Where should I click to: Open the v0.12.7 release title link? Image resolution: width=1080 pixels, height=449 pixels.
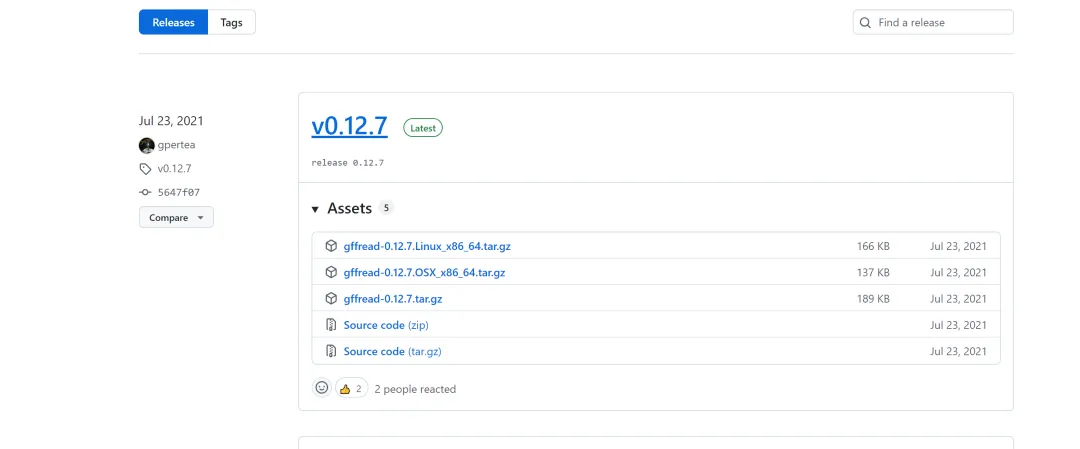[x=349, y=127]
